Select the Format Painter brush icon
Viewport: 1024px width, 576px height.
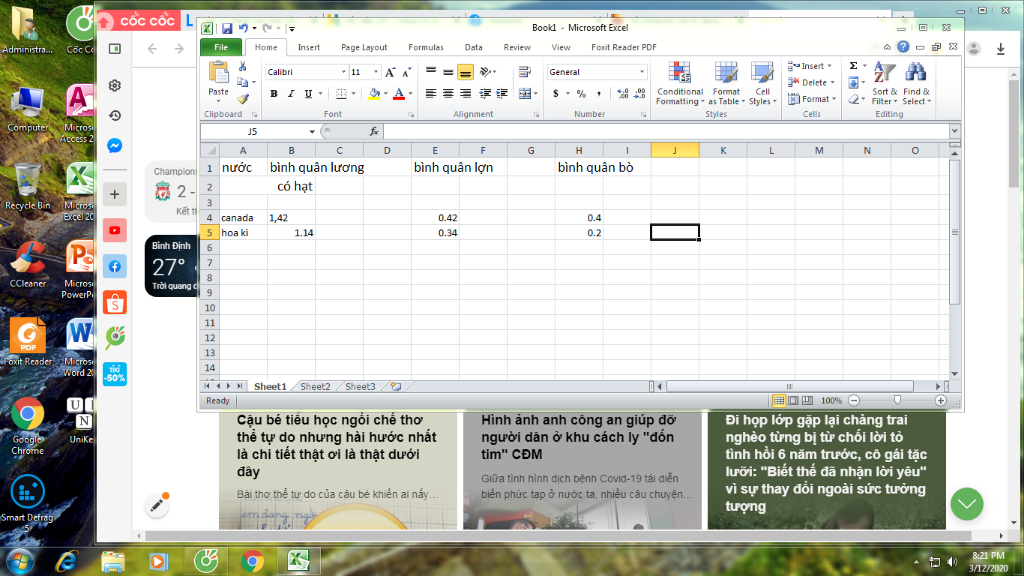242,99
